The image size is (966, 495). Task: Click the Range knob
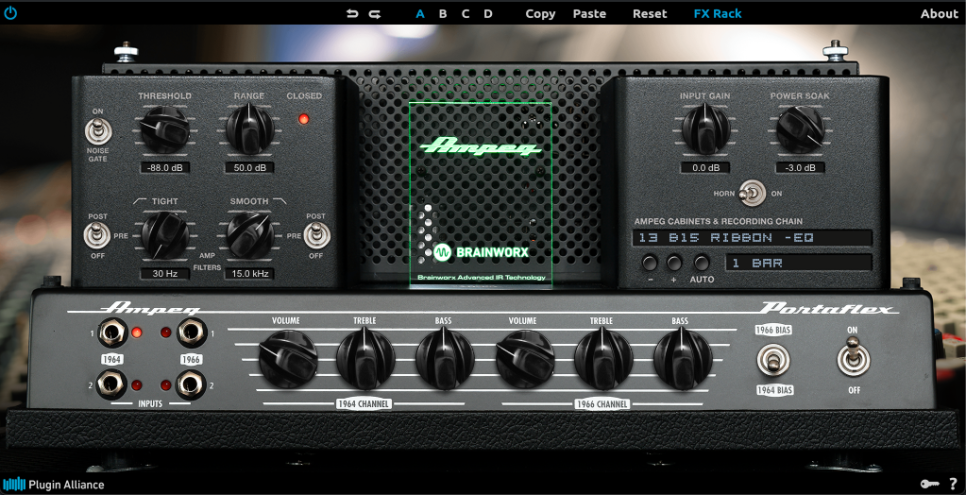pyautogui.click(x=250, y=129)
